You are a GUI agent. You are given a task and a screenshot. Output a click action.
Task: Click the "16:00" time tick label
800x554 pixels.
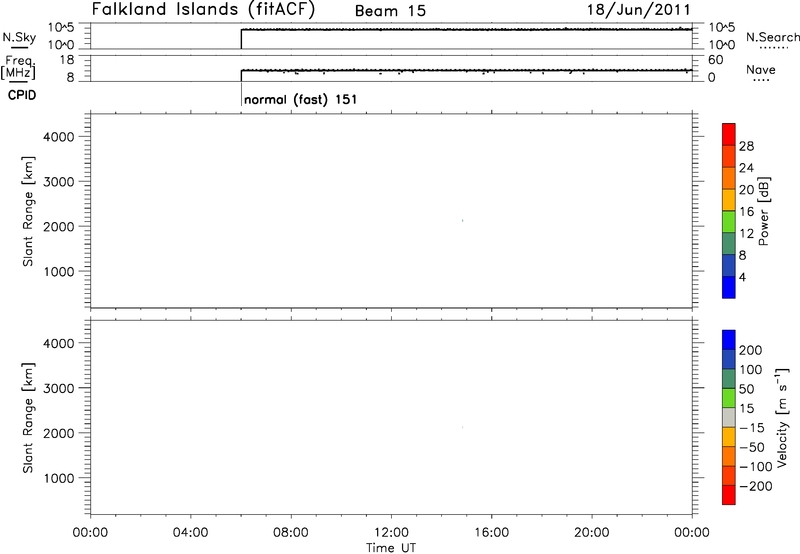[x=491, y=533]
